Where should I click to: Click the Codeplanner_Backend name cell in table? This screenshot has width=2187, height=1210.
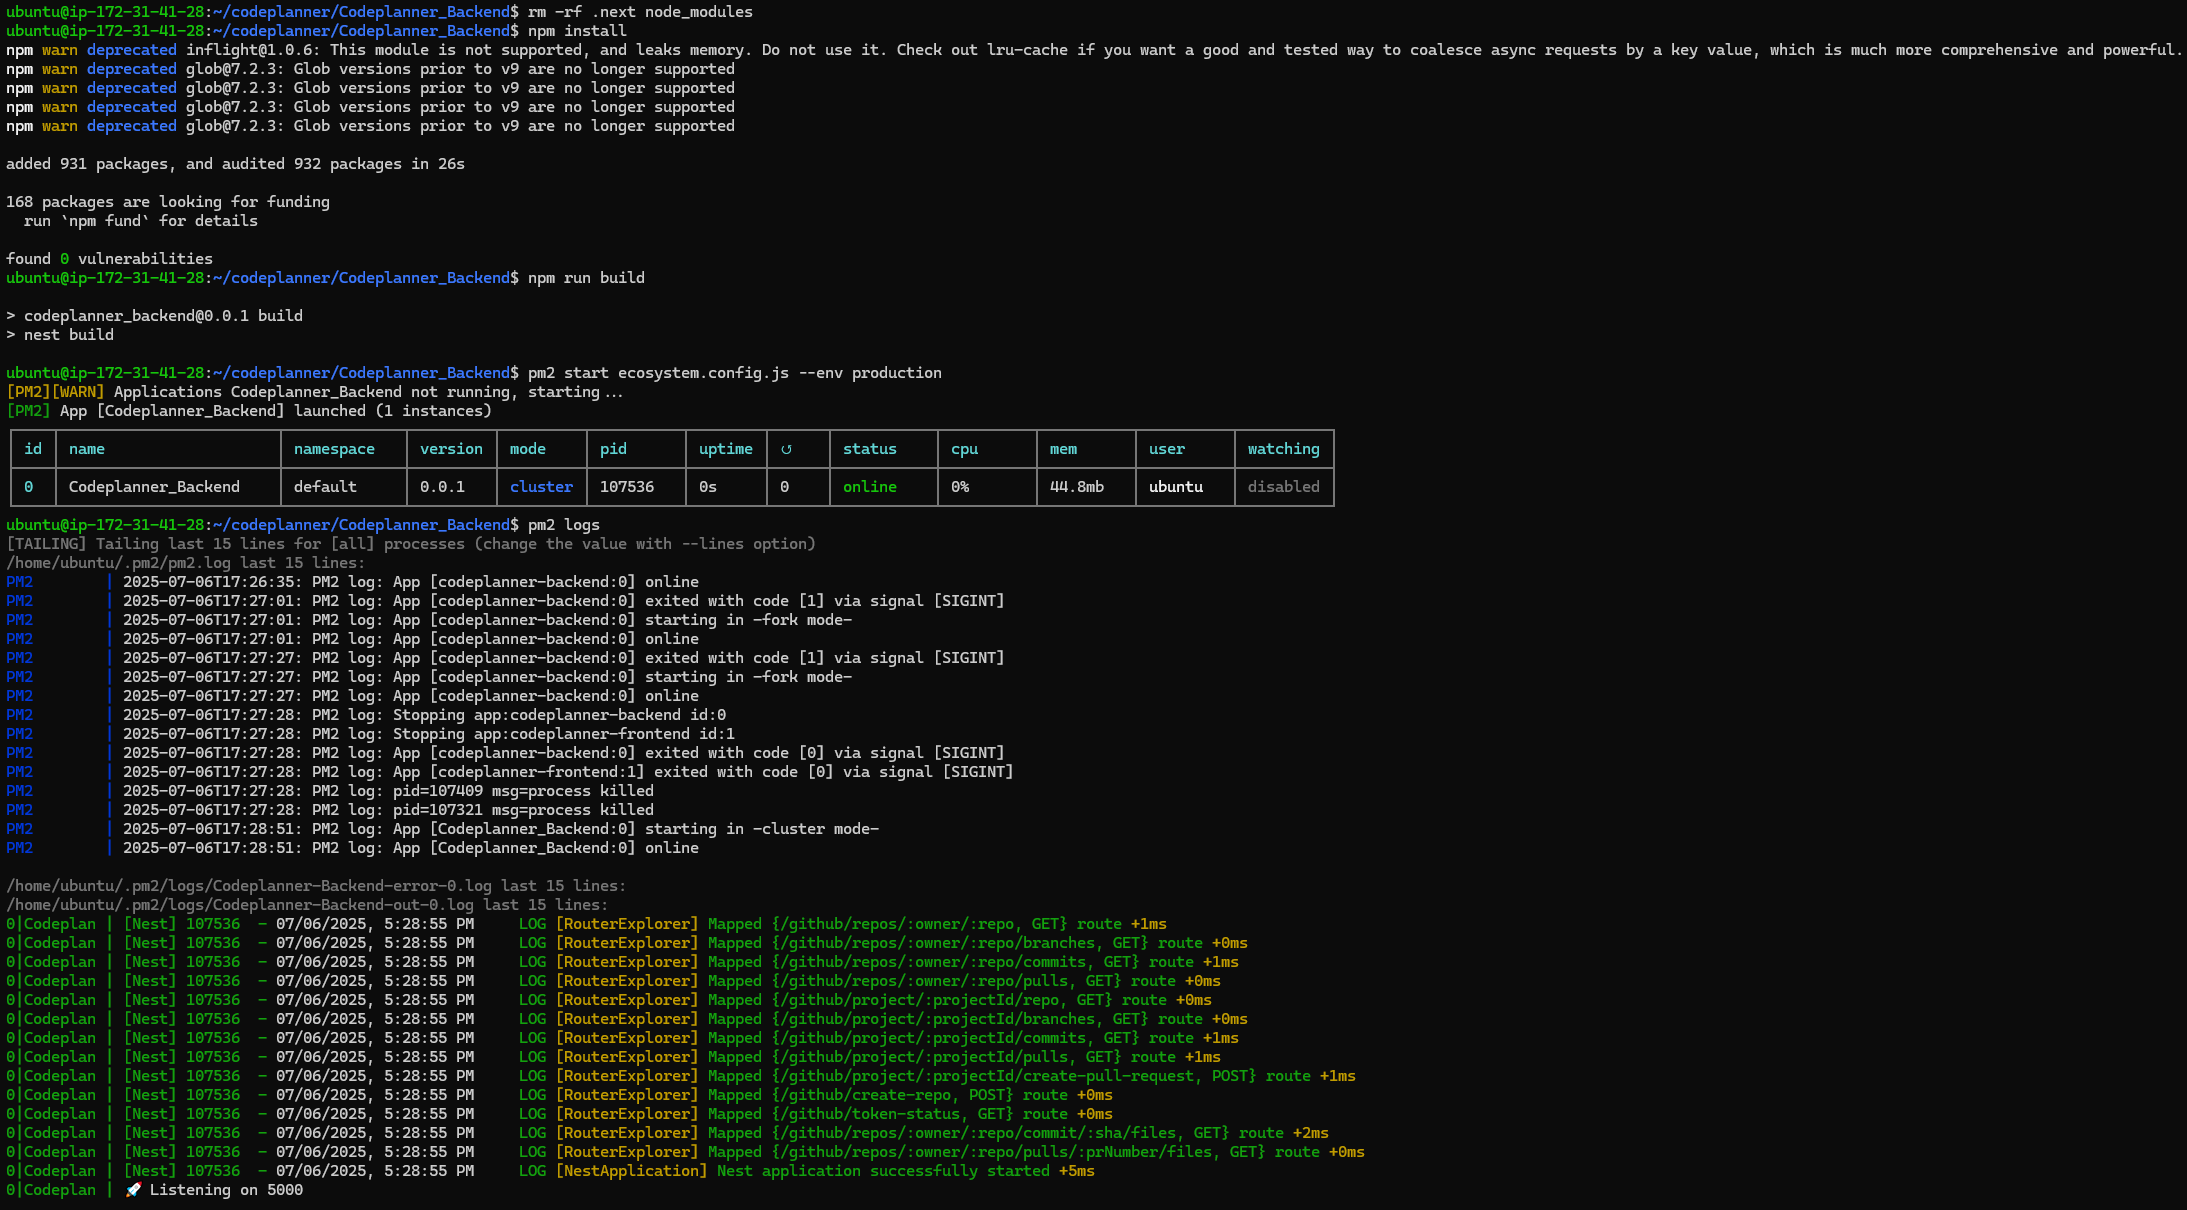click(154, 487)
